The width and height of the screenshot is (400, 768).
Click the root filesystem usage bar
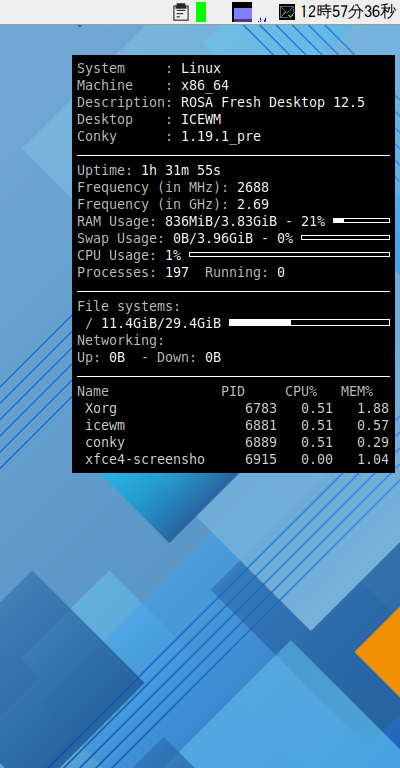tap(309, 323)
